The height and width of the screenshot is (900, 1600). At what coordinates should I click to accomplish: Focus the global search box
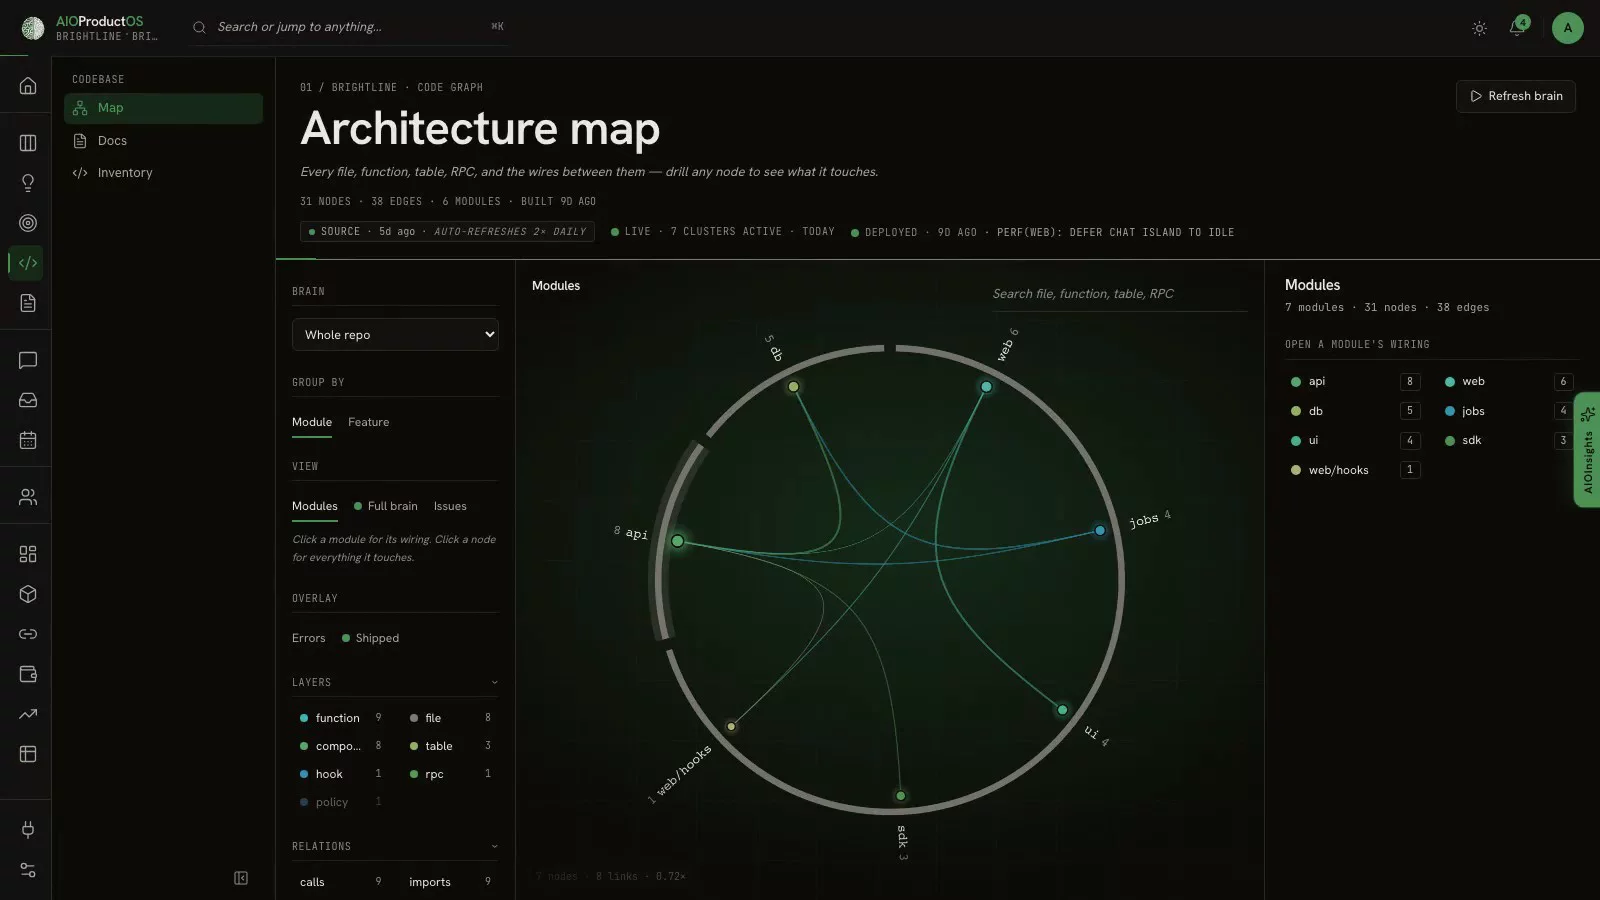click(x=348, y=27)
